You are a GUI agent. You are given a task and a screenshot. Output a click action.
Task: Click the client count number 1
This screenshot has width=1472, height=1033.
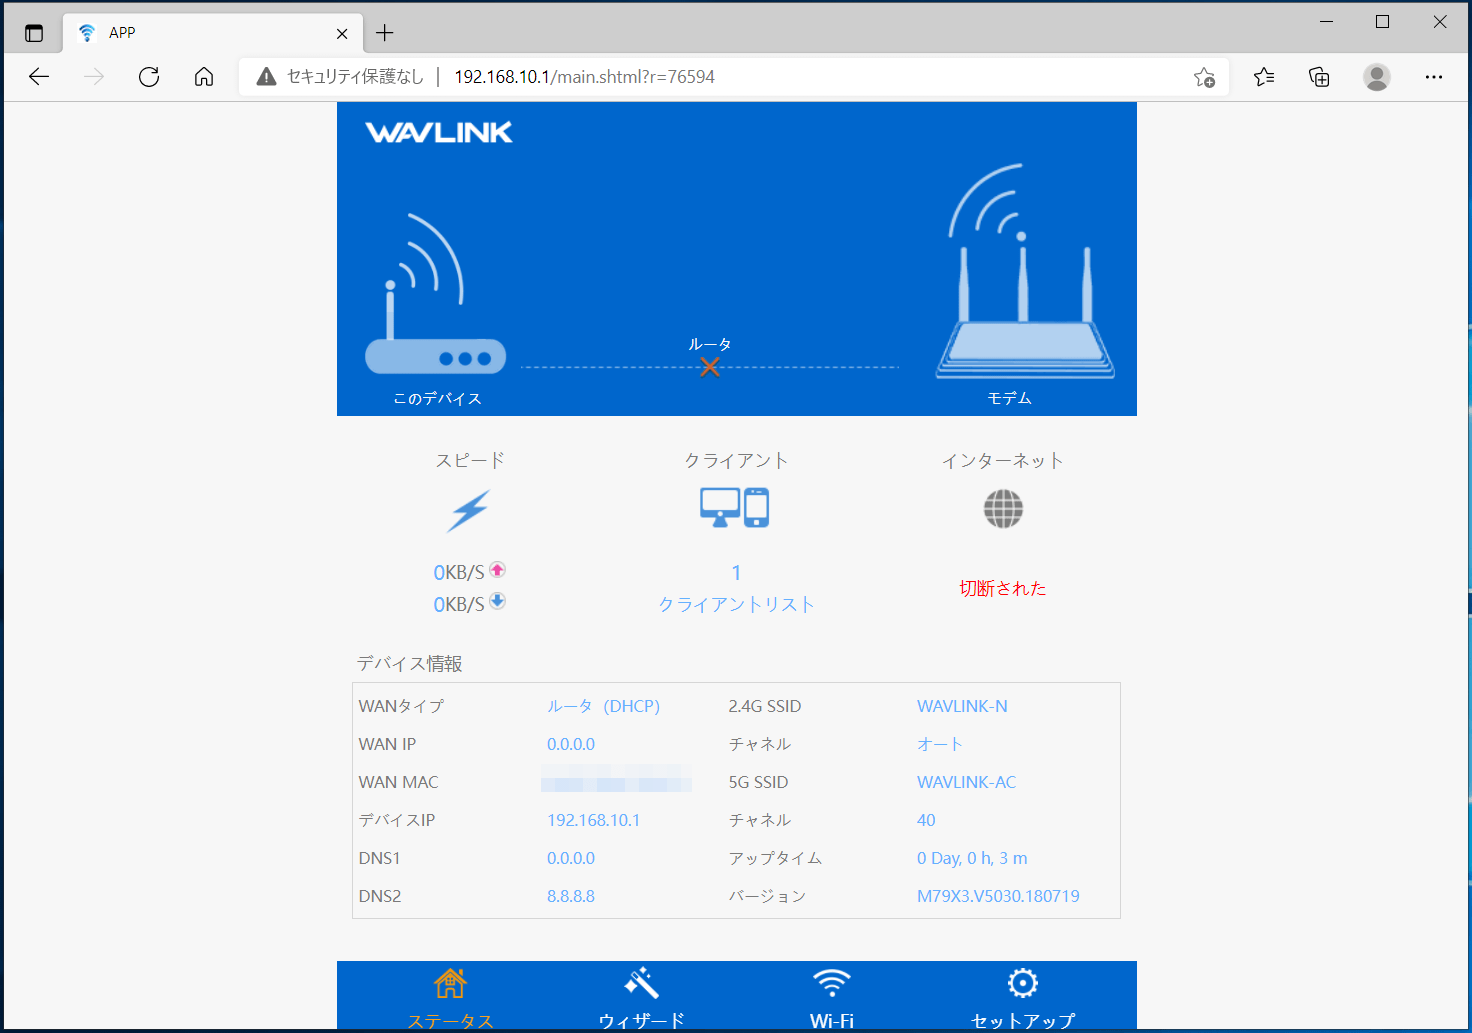click(736, 573)
